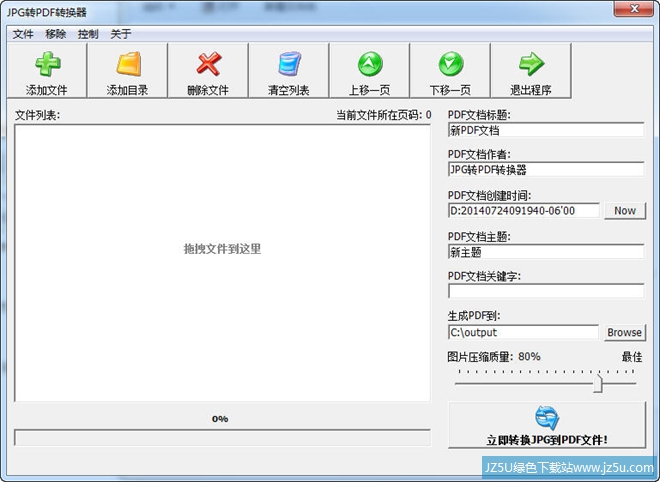Image resolution: width=660 pixels, height=482 pixels.
Task: Open the 移除 menu
Action: coord(56,34)
